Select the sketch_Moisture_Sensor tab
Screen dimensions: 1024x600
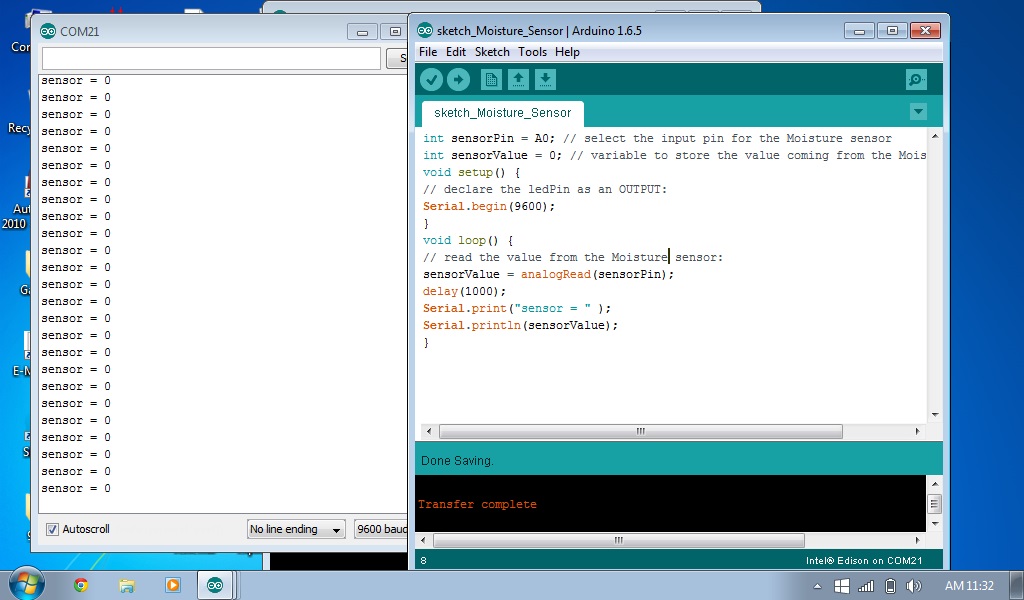coord(502,113)
